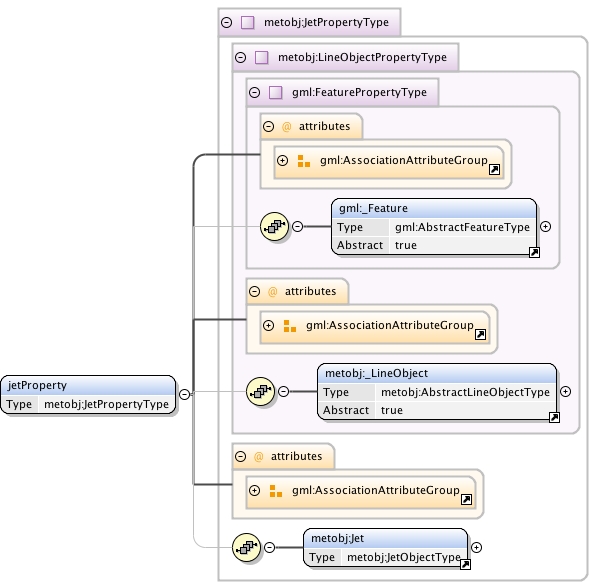Click the @ icon of attributes above metobj:Jet group
589x582 pixels.
coord(258,457)
